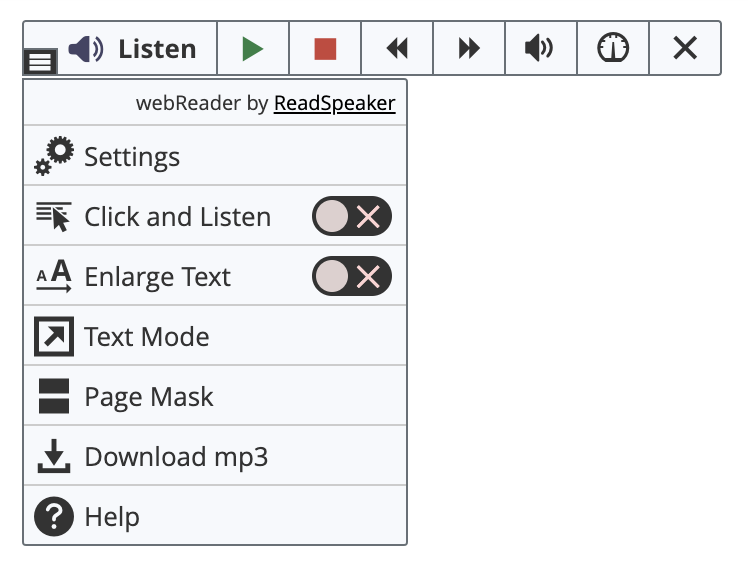Open the reading speed gauge icon
Screen dimensions: 748x576
613,48
